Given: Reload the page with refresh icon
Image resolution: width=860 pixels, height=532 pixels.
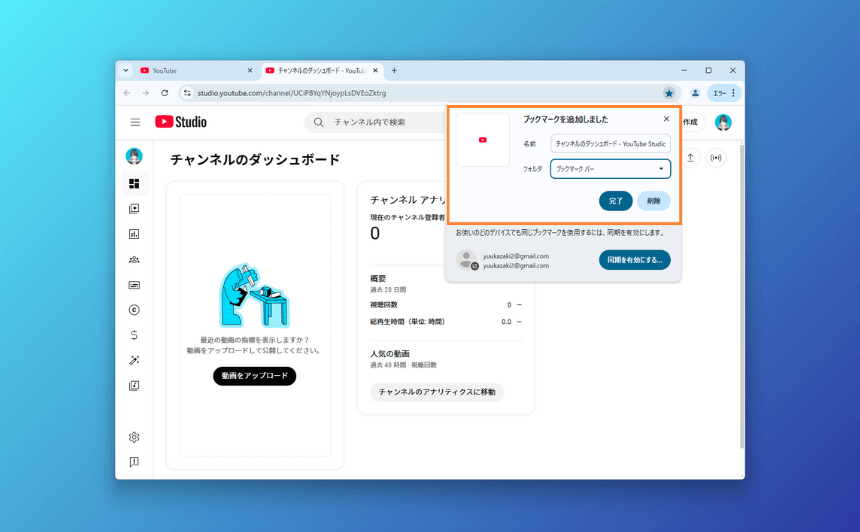Looking at the screenshot, I should [x=165, y=93].
